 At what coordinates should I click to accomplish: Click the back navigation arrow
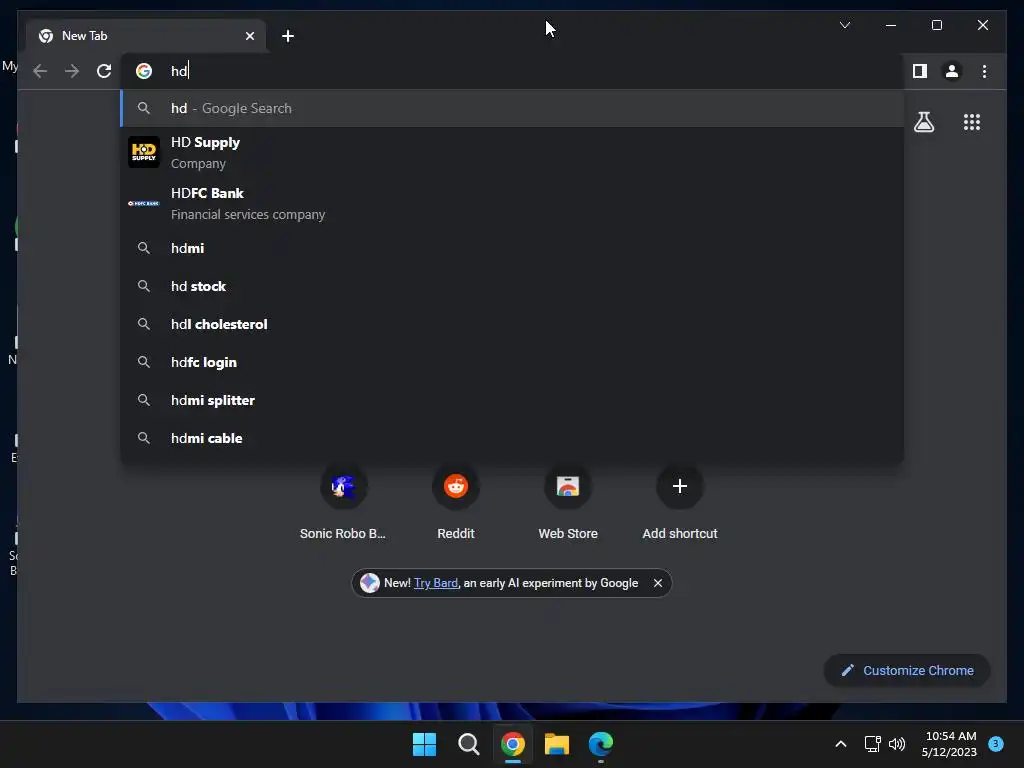tap(40, 71)
